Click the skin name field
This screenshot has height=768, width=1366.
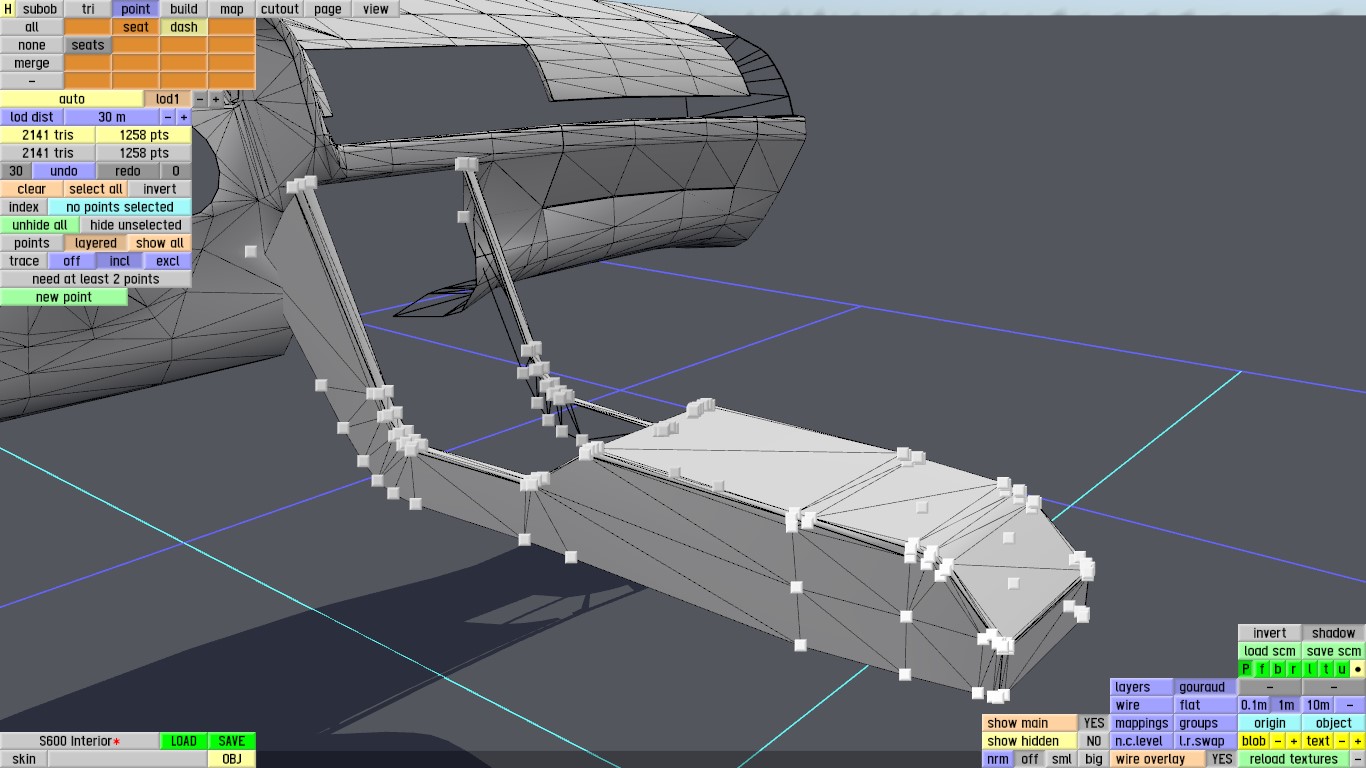pos(128,759)
